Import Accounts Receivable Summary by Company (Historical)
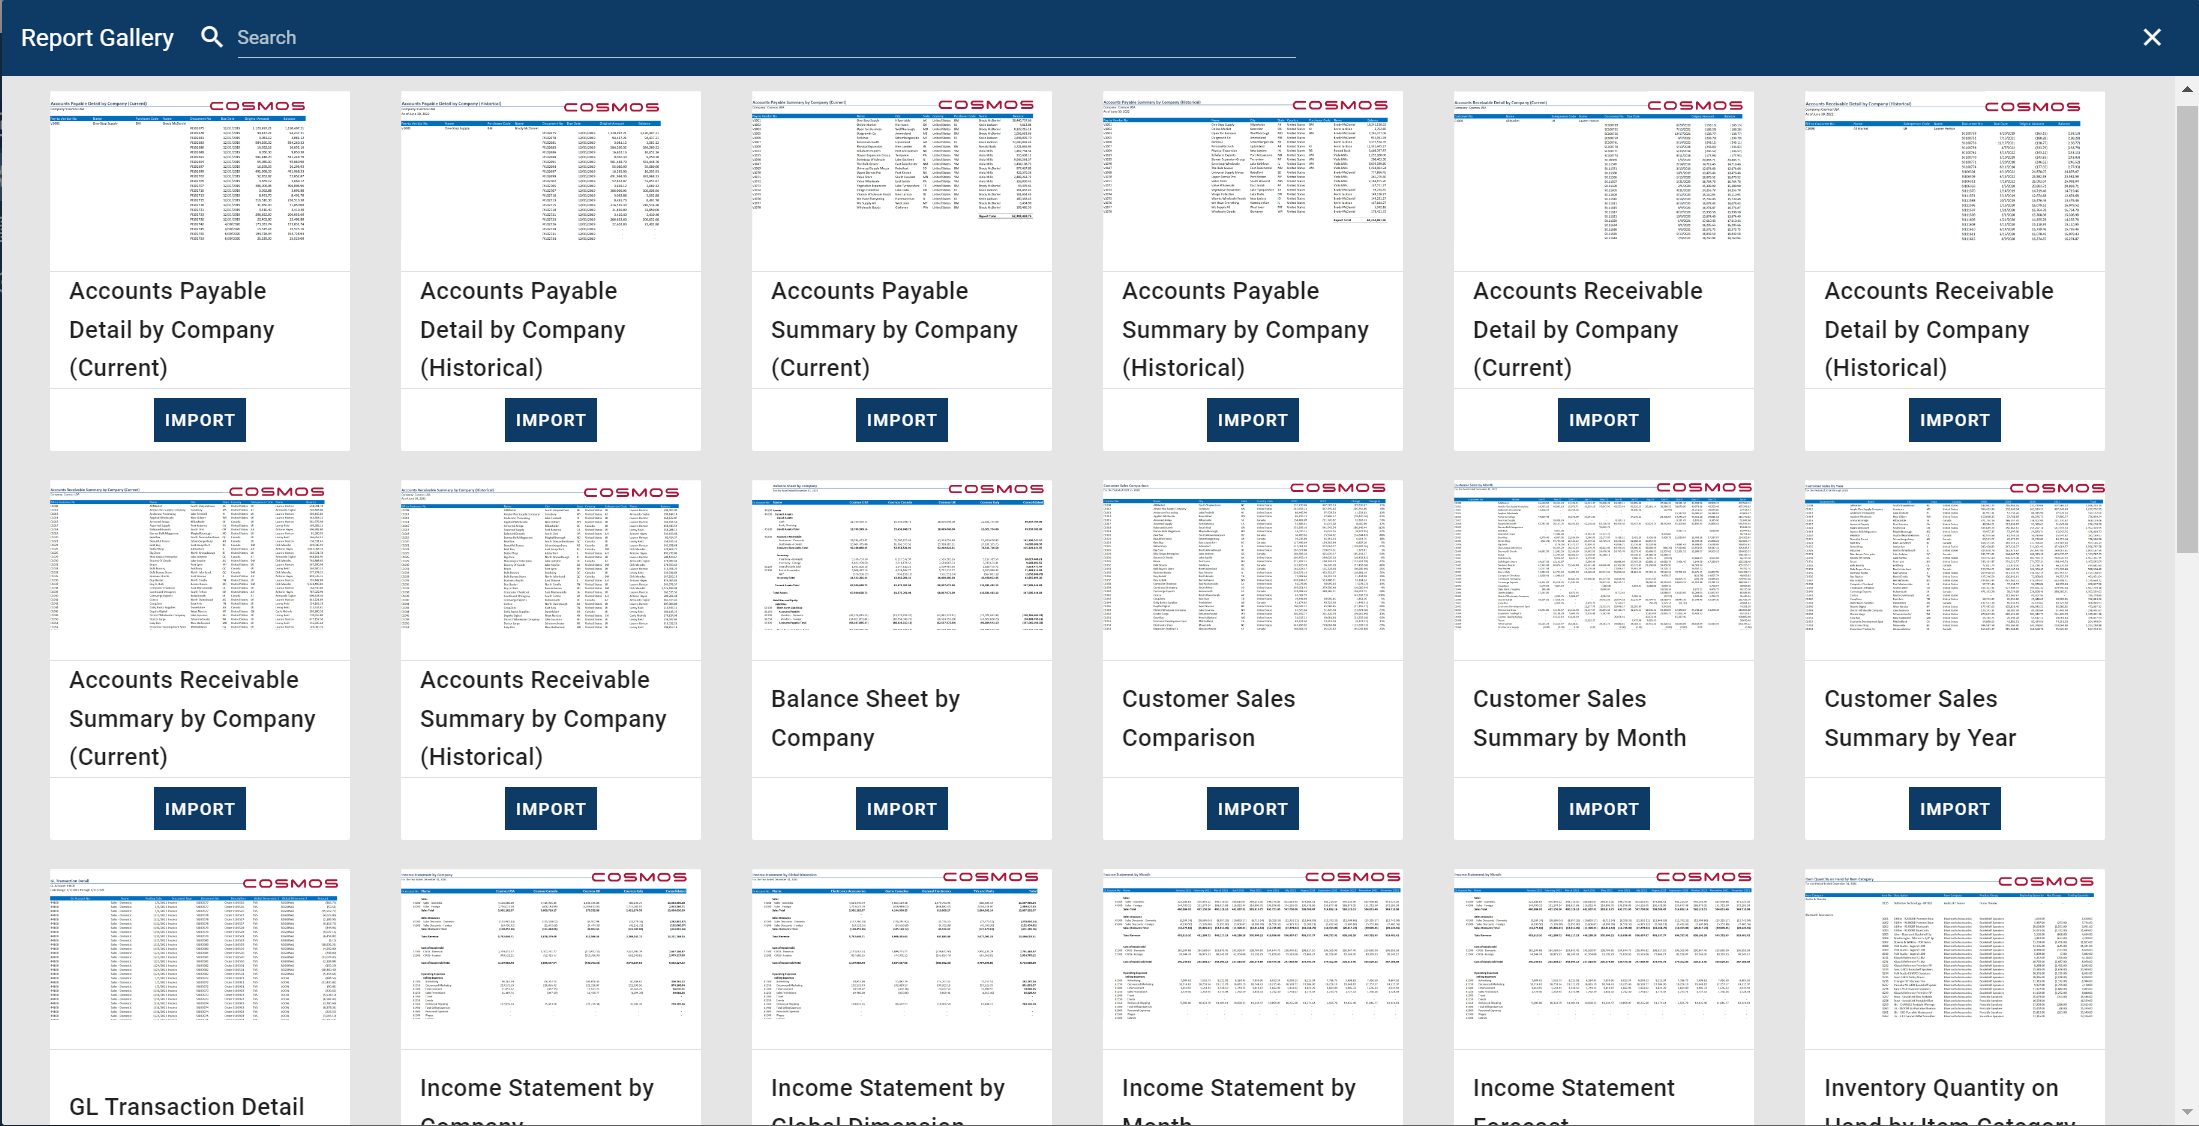Image resolution: width=2199 pixels, height=1126 pixels. tap(551, 809)
